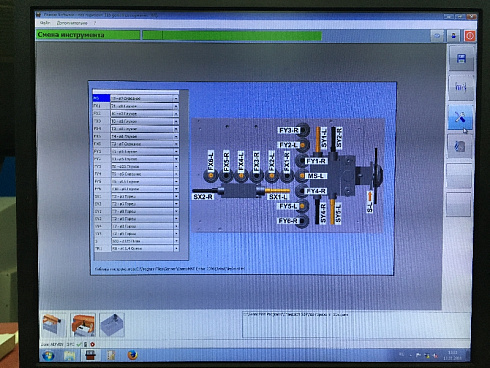This screenshot has width=490, height=368.
Task: Open the Windows Start menu
Action: 48,356
